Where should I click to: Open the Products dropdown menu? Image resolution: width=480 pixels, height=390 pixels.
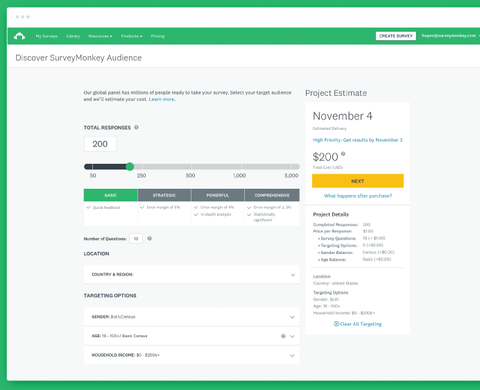click(131, 36)
